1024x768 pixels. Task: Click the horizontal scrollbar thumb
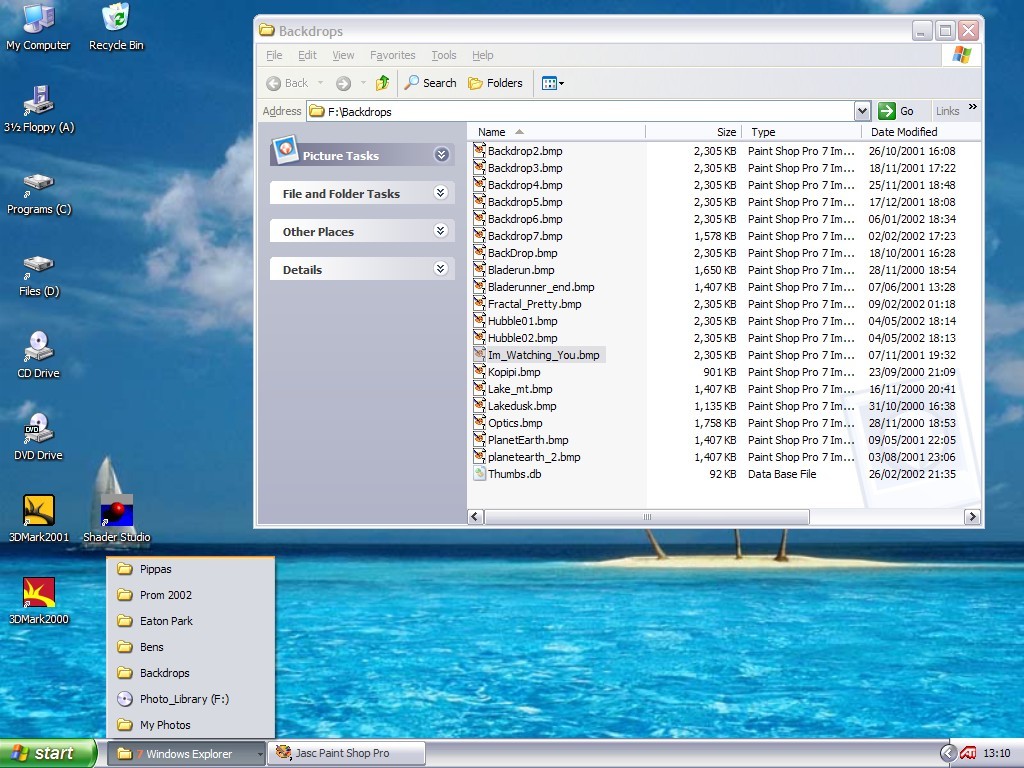coord(647,517)
